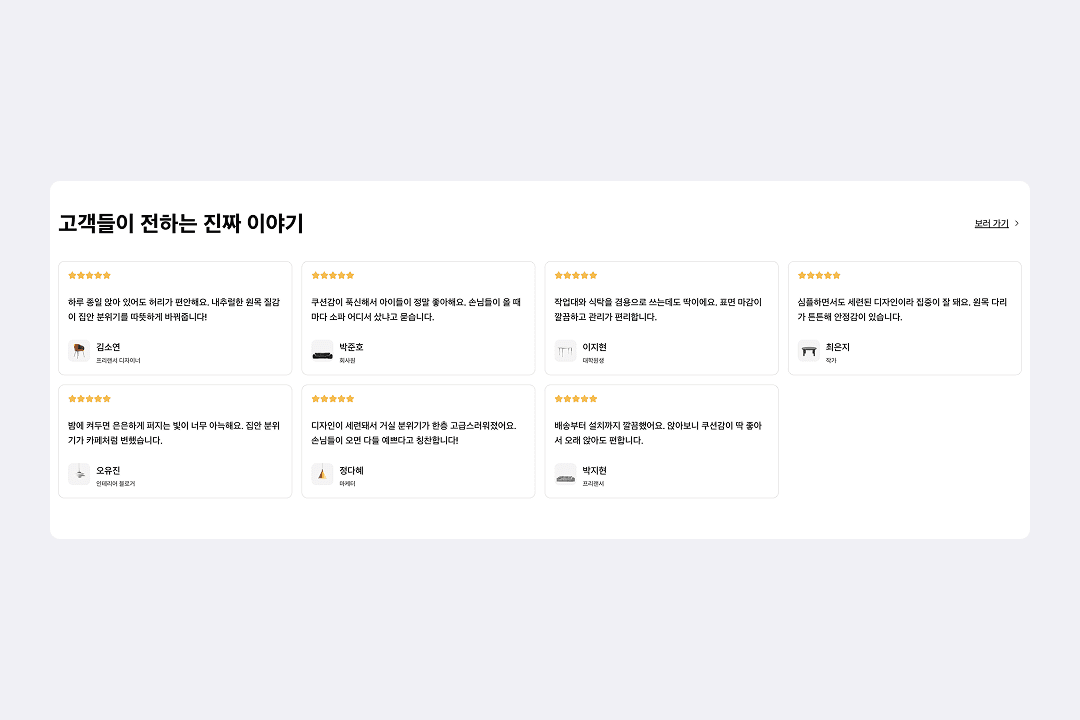Screen dimensions: 1080x720
Task: Click the star rating on 이지현's review
Action: coord(574,275)
